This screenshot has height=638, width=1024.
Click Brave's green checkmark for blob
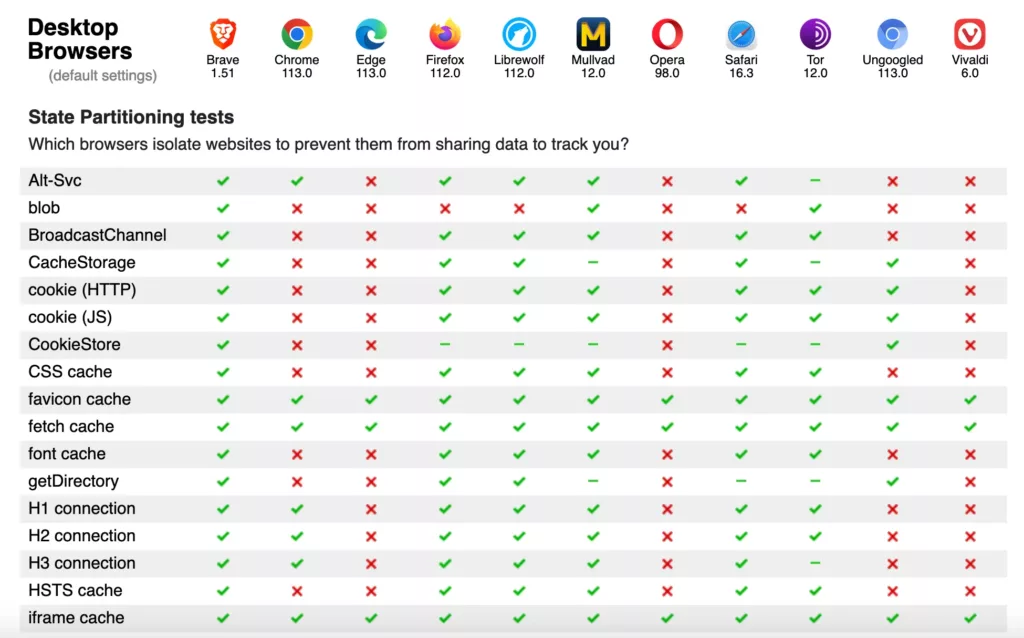coord(223,209)
